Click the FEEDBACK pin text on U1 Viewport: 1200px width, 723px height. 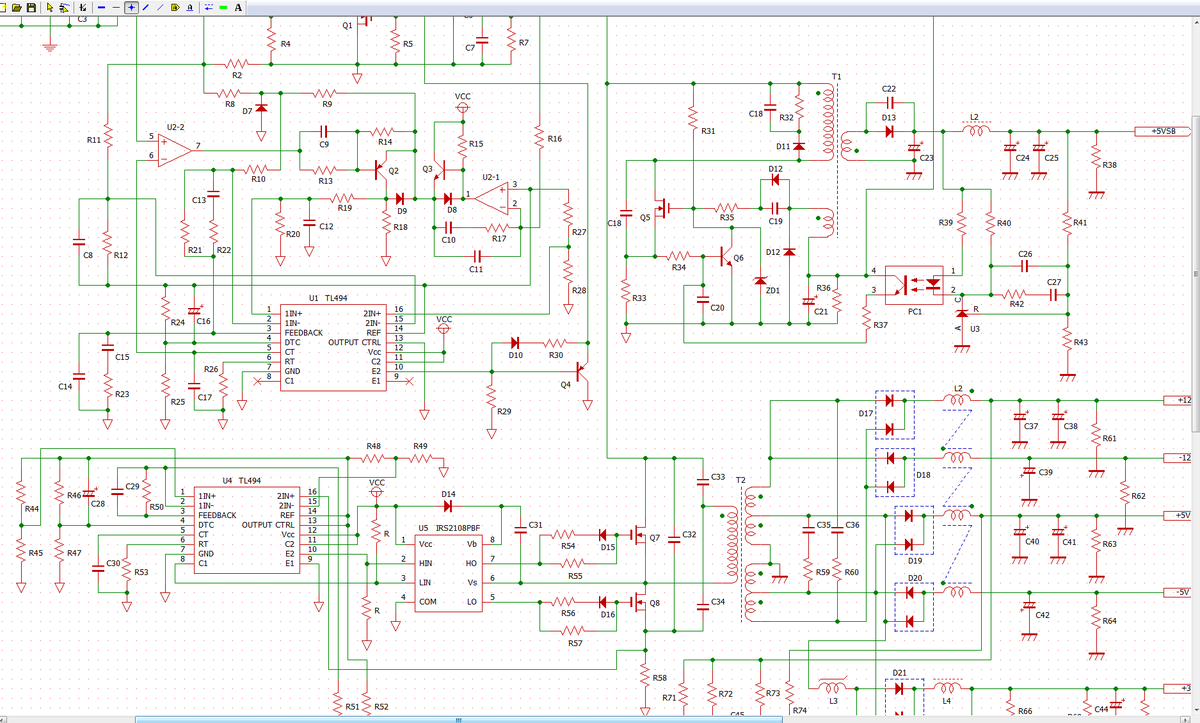click(304, 332)
